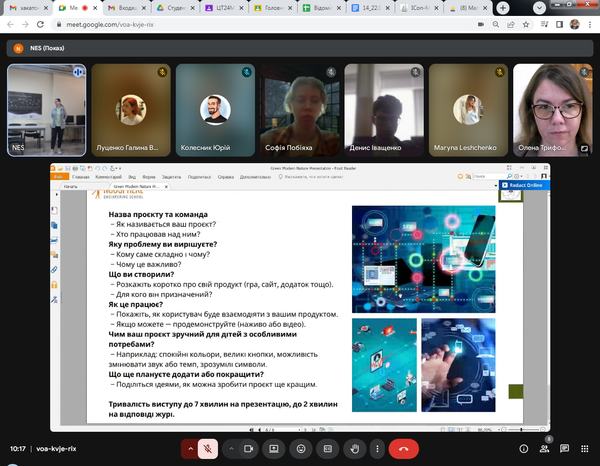600x466 pixels.
Task: Click the meet.google.com address bar
Action: pos(250,23)
